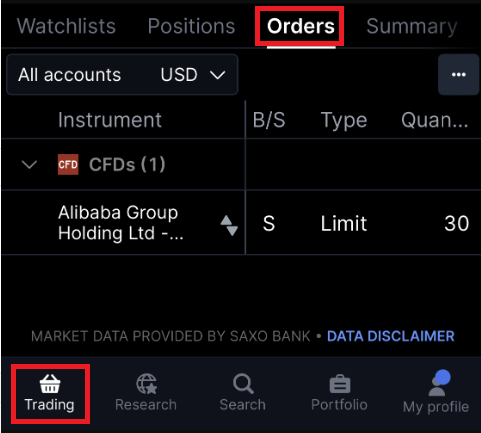Image resolution: width=481 pixels, height=433 pixels.
Task: Collapse the CFDs (1) group chevron
Action: [x=29, y=164]
